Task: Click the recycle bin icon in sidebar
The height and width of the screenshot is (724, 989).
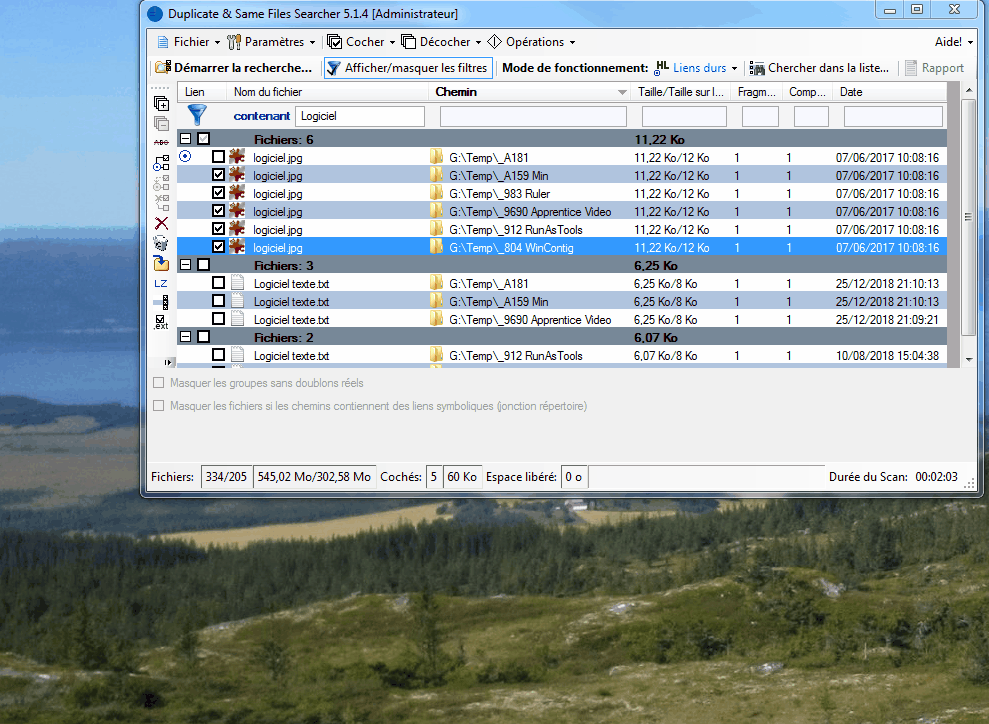Action: coord(161,243)
